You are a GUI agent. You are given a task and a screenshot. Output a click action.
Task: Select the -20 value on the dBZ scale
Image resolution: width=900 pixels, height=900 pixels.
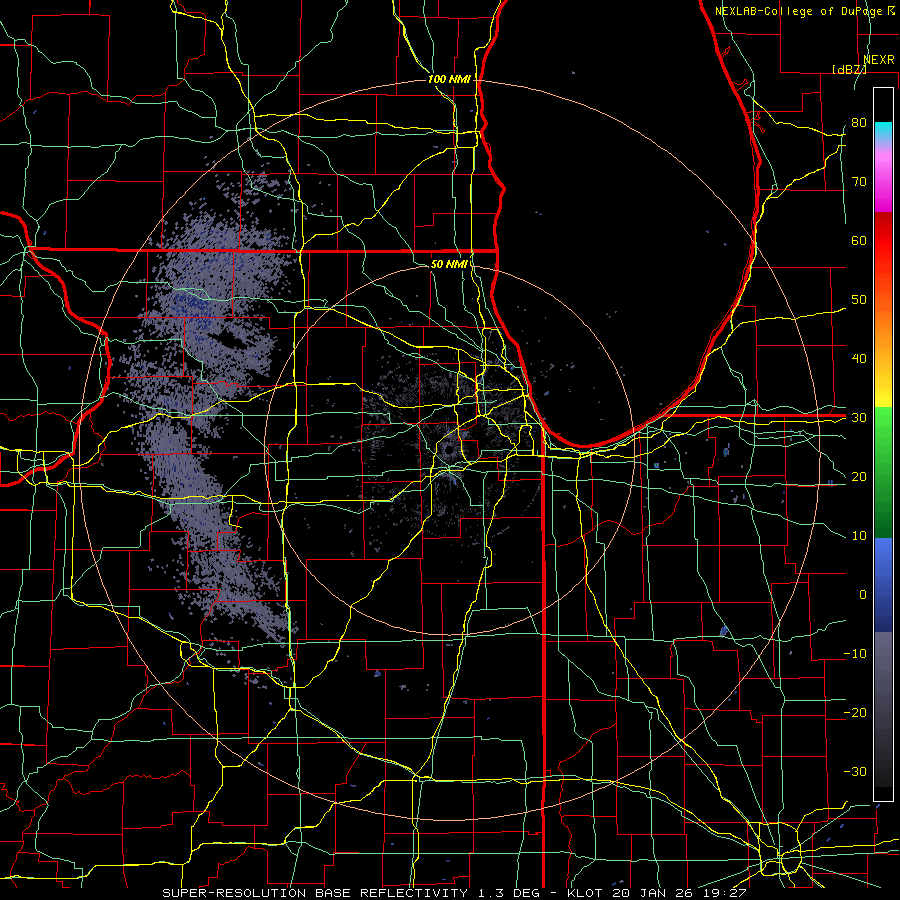[855, 712]
